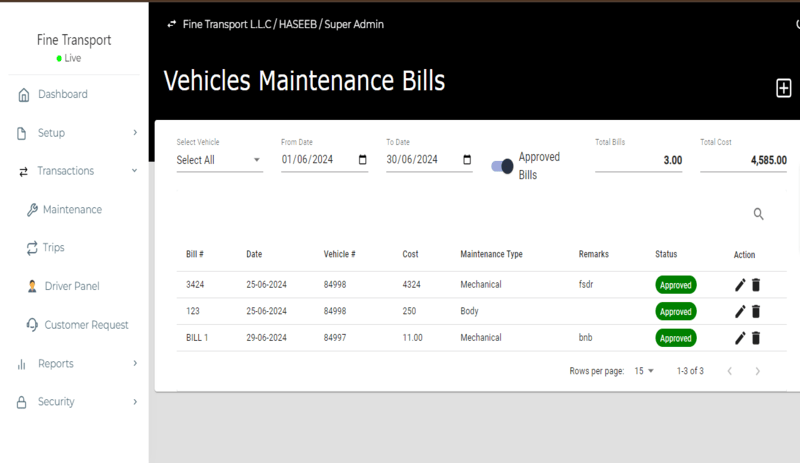
Task: Open rows per page dropdown
Action: pos(644,371)
